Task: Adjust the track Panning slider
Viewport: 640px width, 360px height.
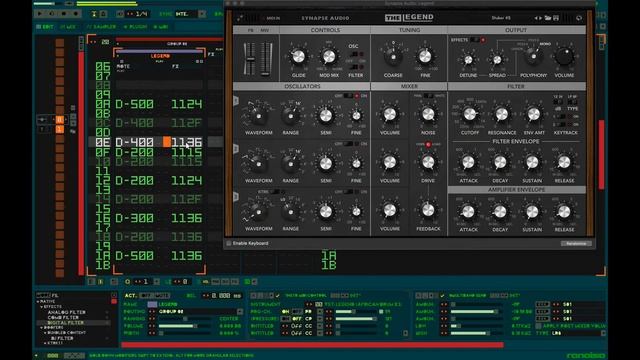Action: (x=184, y=318)
